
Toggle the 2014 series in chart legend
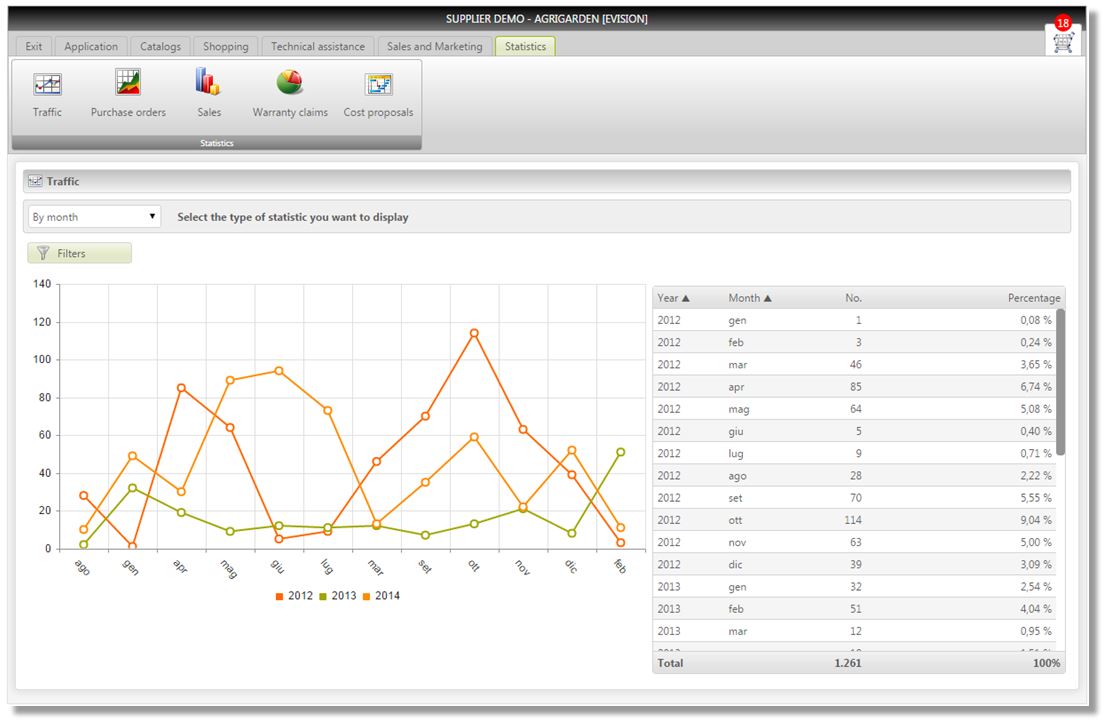381,596
